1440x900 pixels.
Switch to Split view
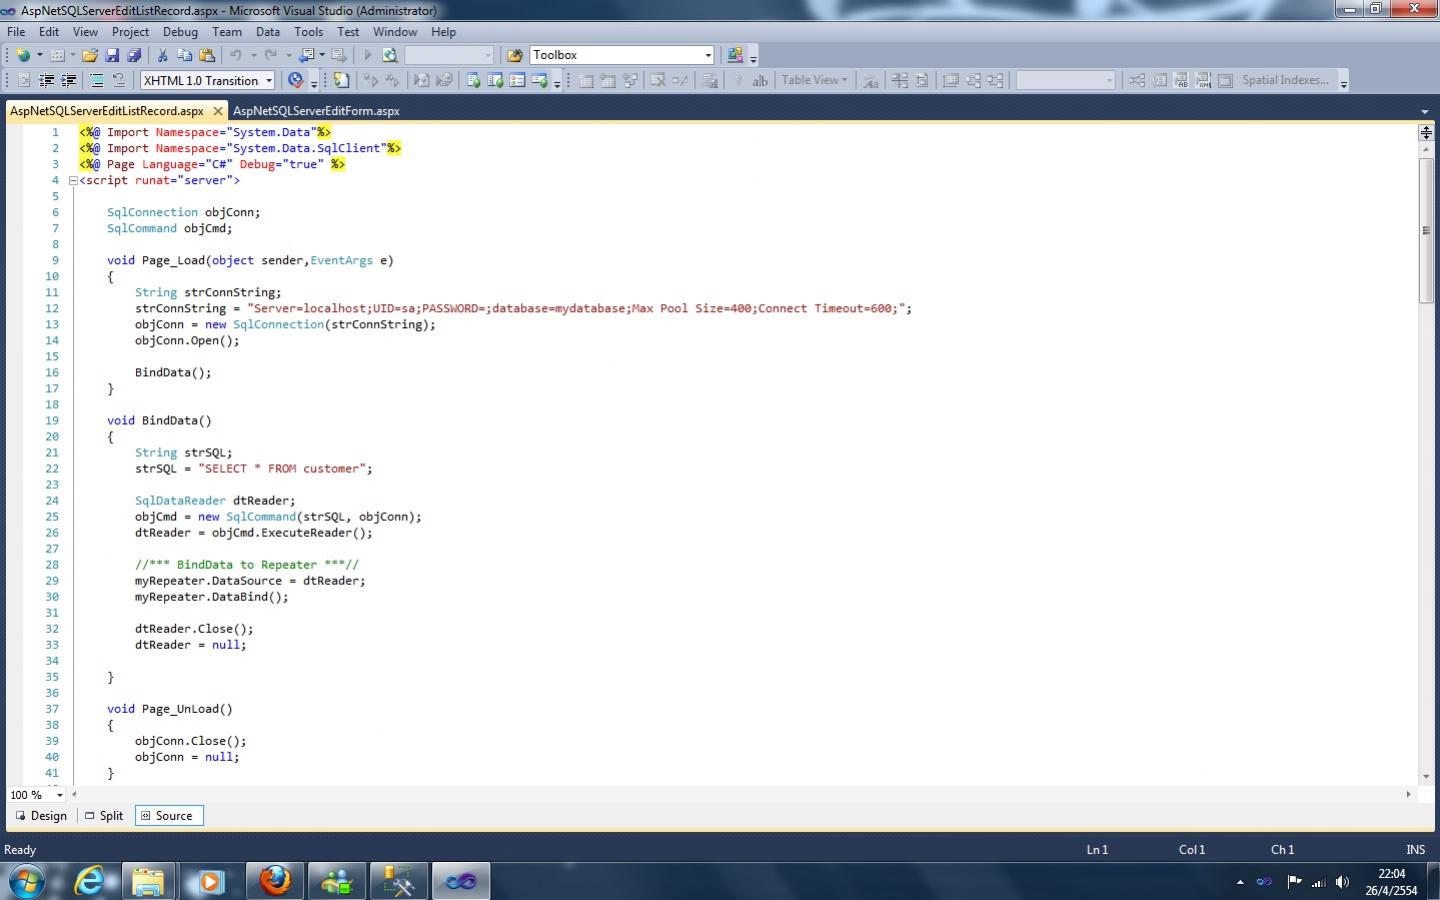pos(104,816)
